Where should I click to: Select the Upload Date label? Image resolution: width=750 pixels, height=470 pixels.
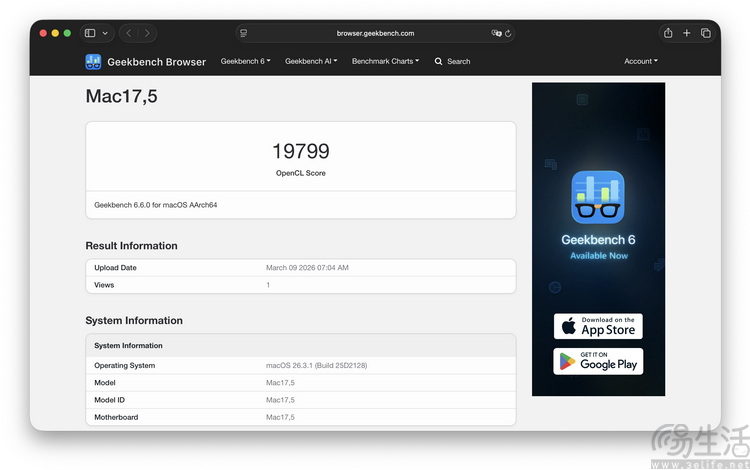tap(115, 268)
